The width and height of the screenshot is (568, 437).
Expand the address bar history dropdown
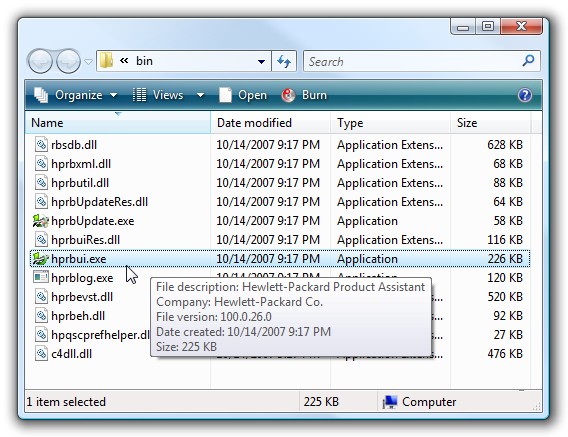[x=261, y=61]
